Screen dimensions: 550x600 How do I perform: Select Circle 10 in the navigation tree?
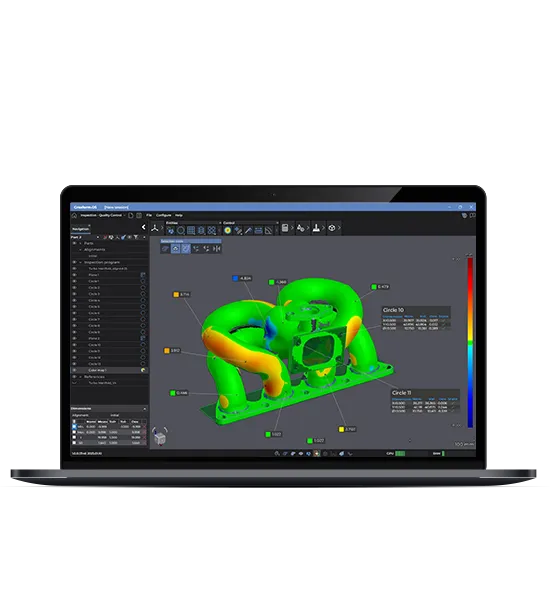point(95,345)
